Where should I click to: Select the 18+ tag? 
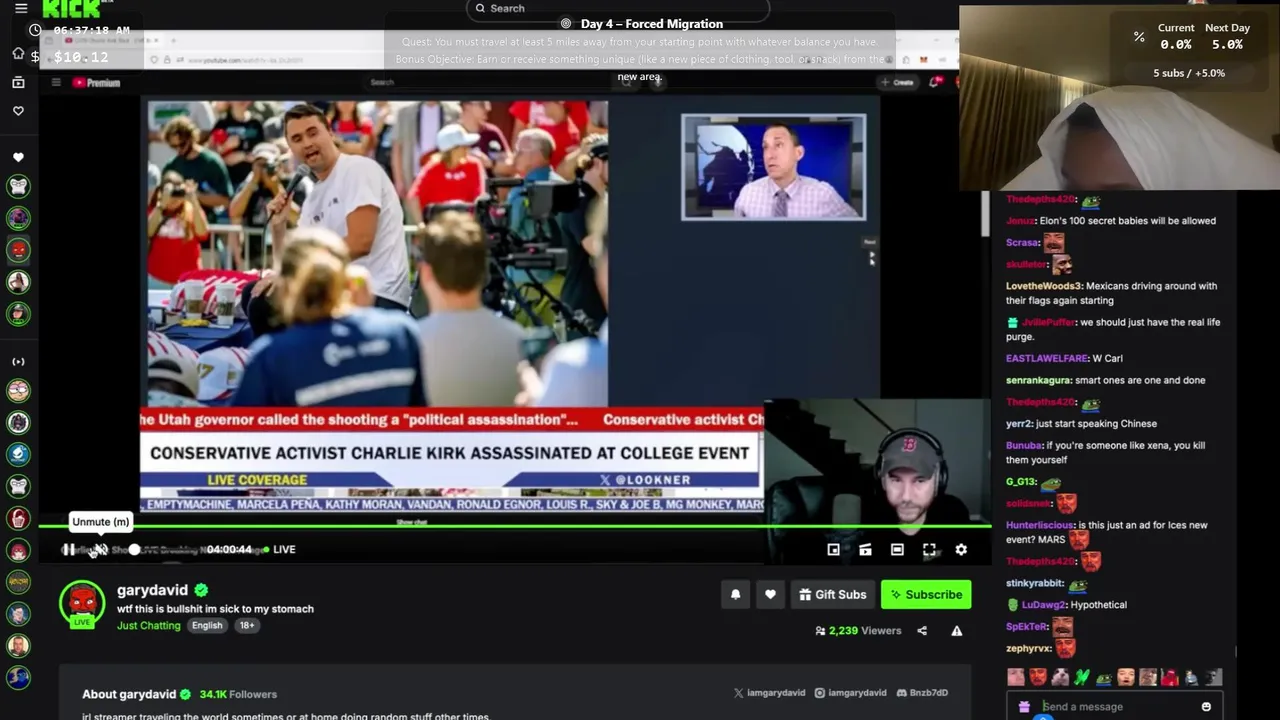pyautogui.click(x=246, y=625)
